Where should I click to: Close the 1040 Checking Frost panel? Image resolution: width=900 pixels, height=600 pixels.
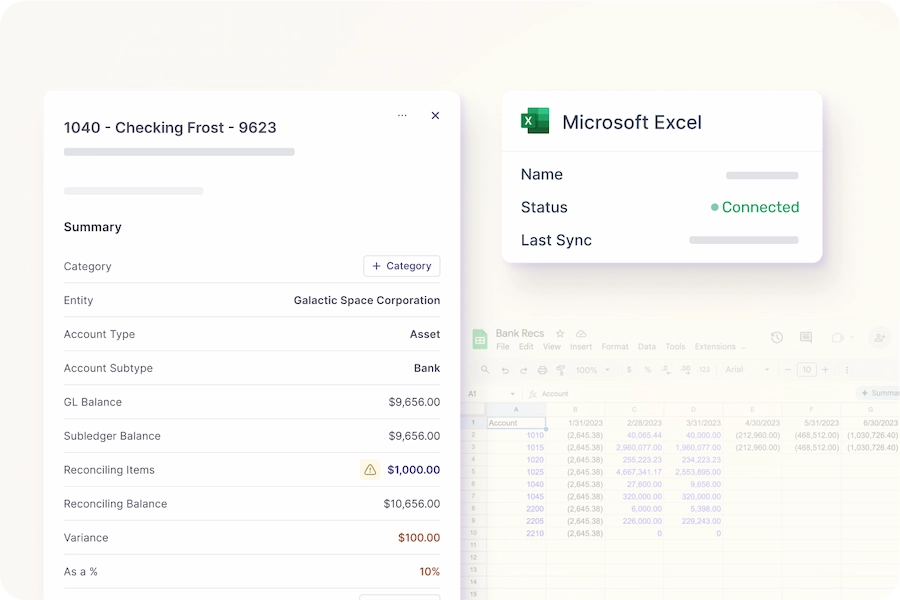pos(435,115)
